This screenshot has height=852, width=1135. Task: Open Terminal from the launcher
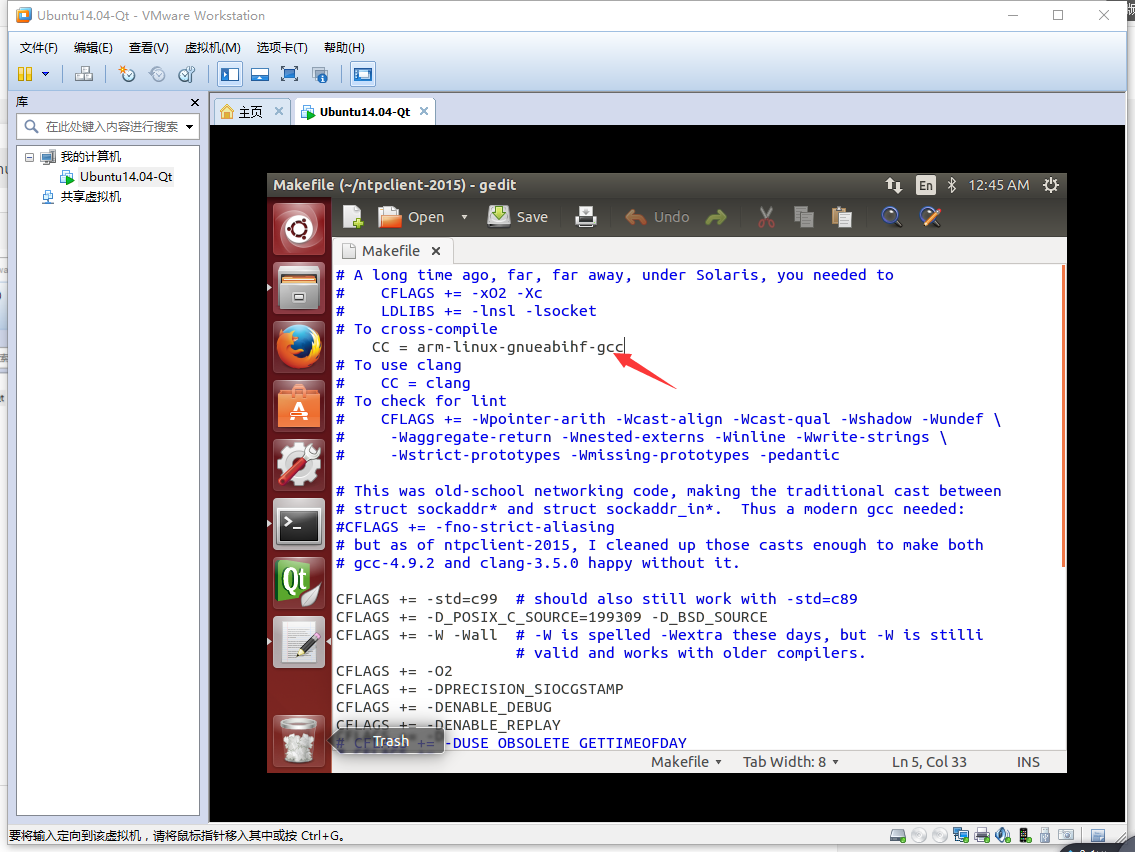tap(299, 524)
